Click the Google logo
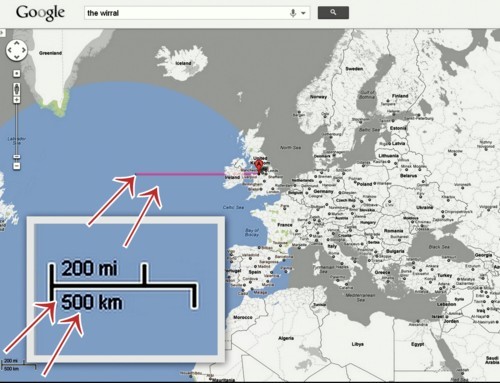500x383 pixels. click(x=40, y=13)
